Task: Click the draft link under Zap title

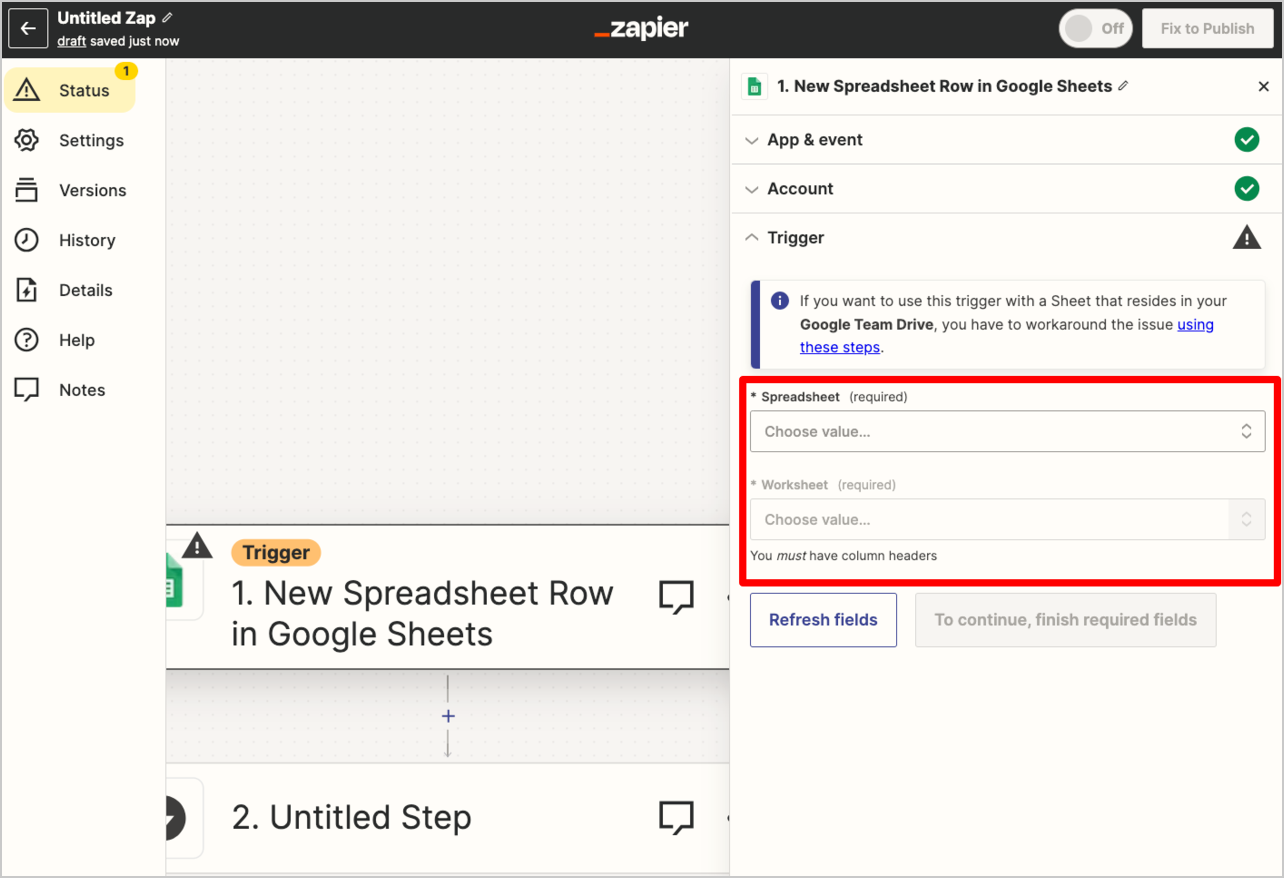Action: click(x=71, y=41)
